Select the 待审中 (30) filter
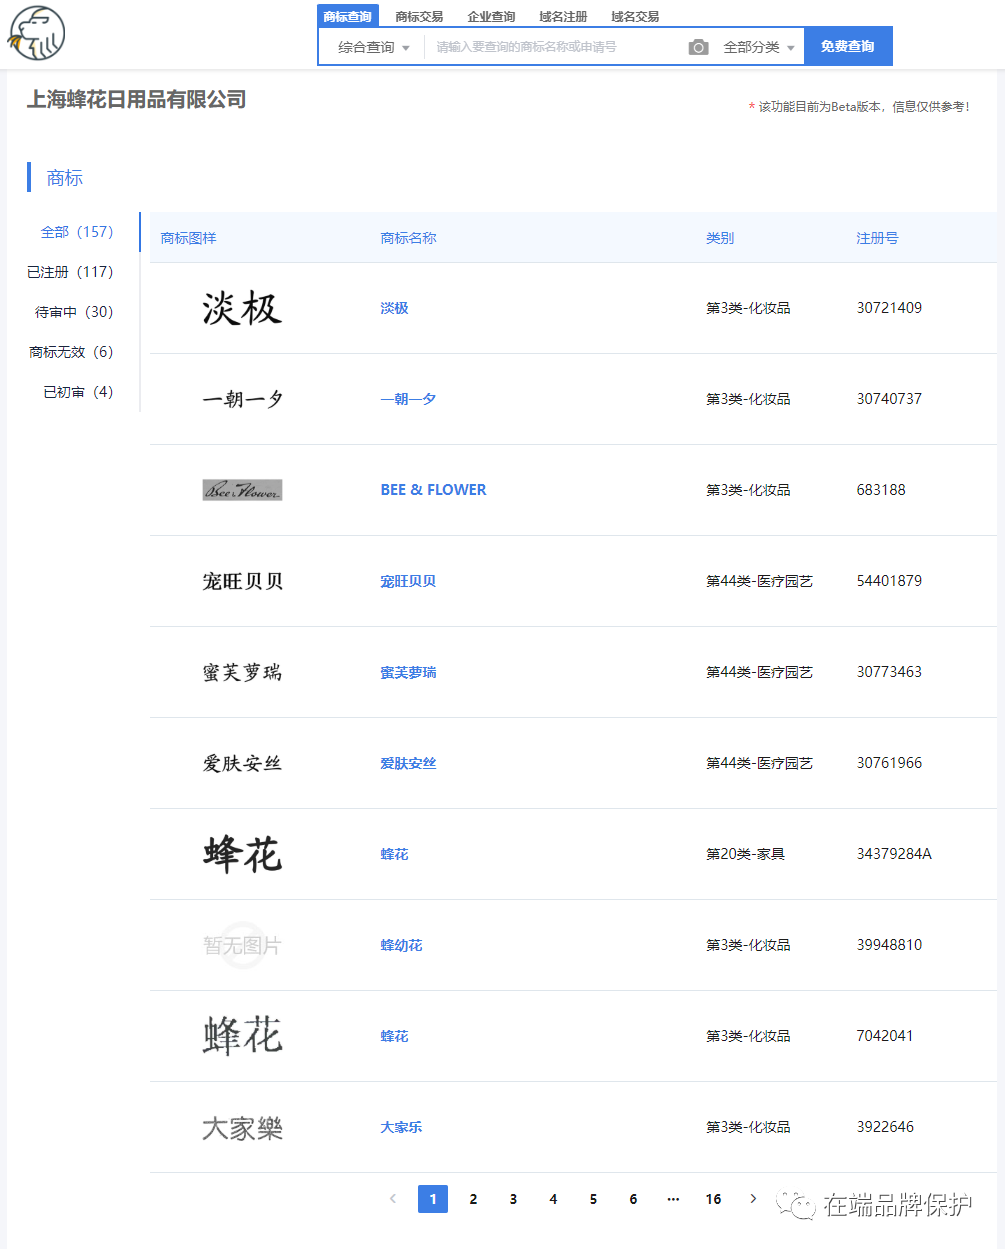Viewport: 1005px width, 1249px height. coord(74,312)
